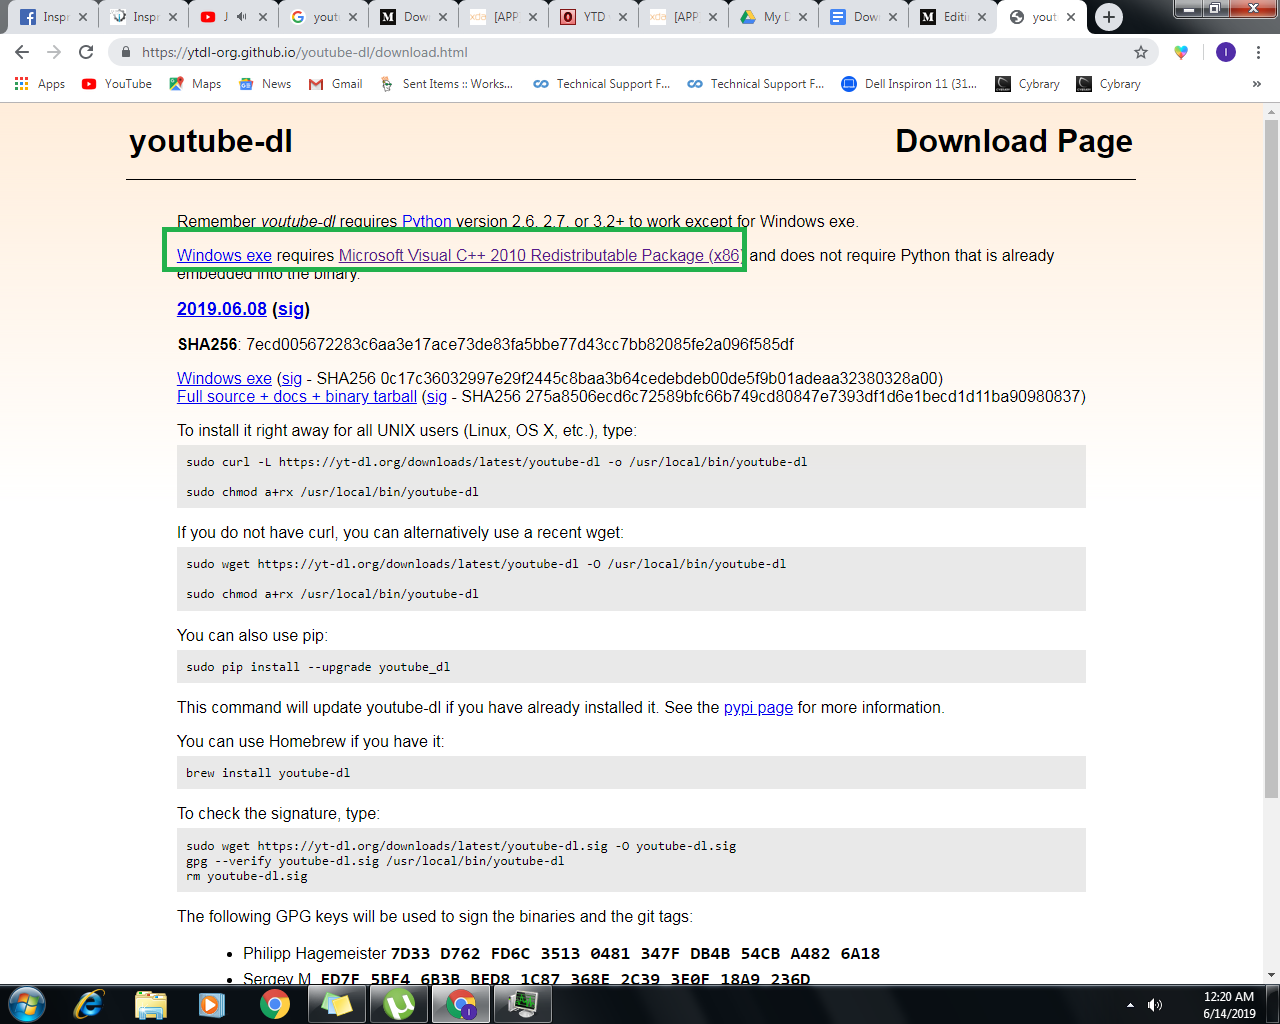Close the active youtube-dl tab
1280x1024 pixels.
1071,17
